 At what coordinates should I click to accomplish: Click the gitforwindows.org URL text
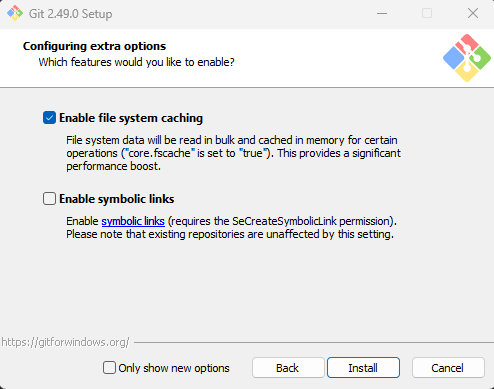65,342
